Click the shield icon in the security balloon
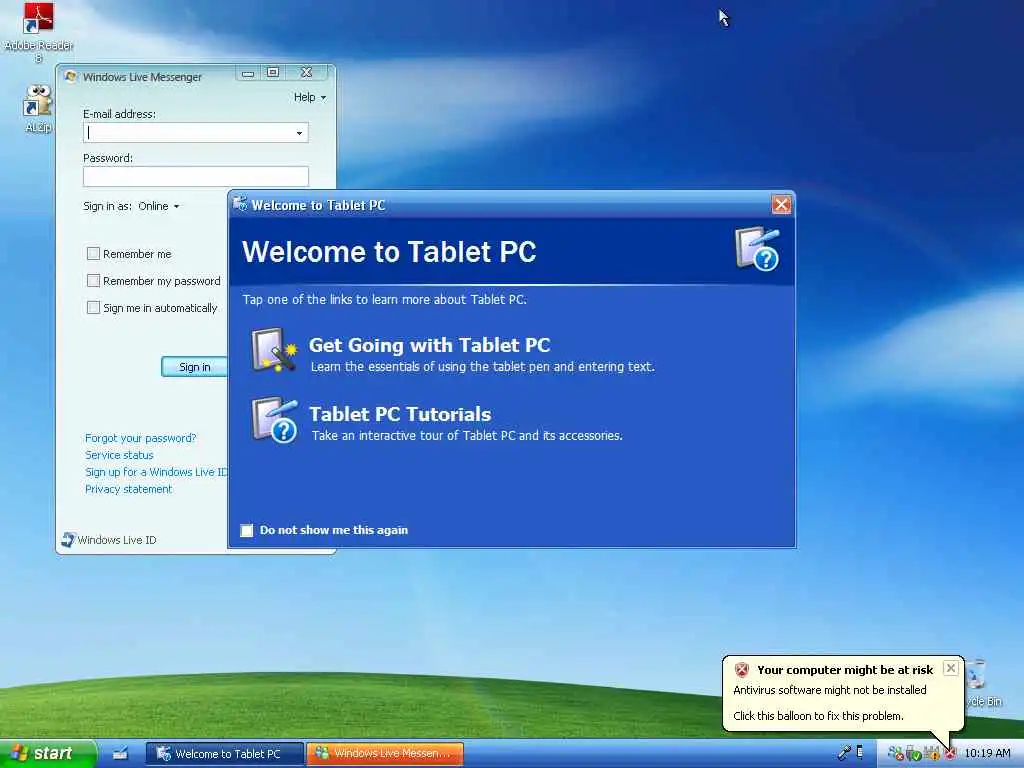The width and height of the screenshot is (1024, 768). pos(741,669)
